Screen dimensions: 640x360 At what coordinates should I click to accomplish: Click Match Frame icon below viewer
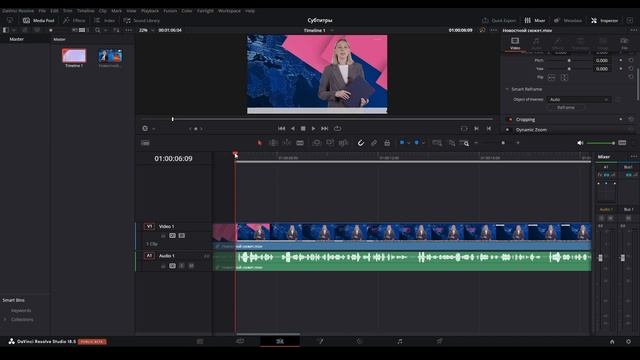[464, 129]
